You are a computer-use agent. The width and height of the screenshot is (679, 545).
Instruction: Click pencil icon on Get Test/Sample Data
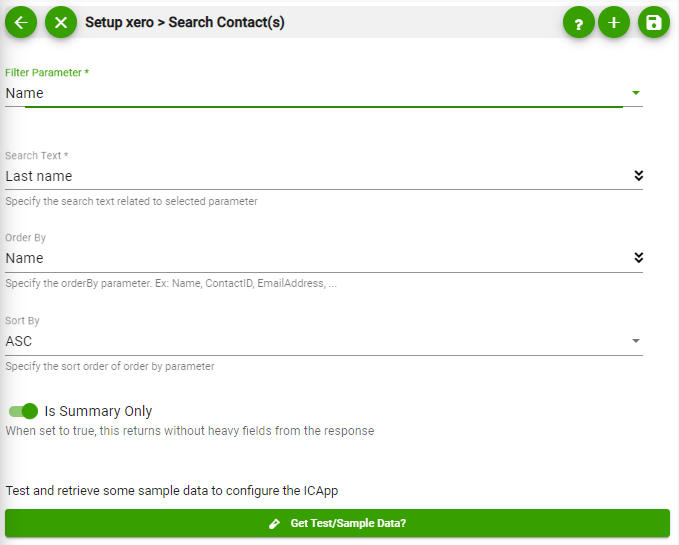tap(275, 523)
